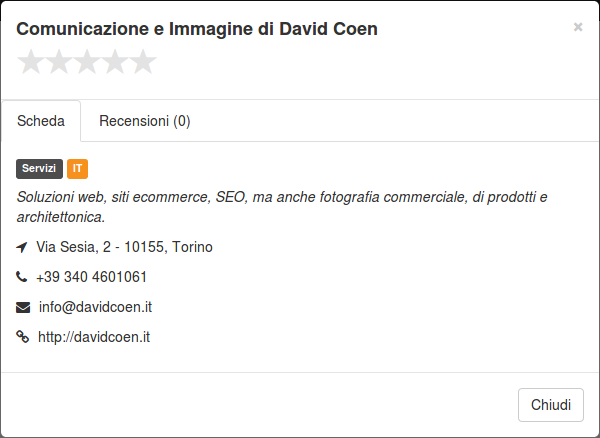Click the location arrow icon beside the address
Screen dimensions: 600x438
22,247
